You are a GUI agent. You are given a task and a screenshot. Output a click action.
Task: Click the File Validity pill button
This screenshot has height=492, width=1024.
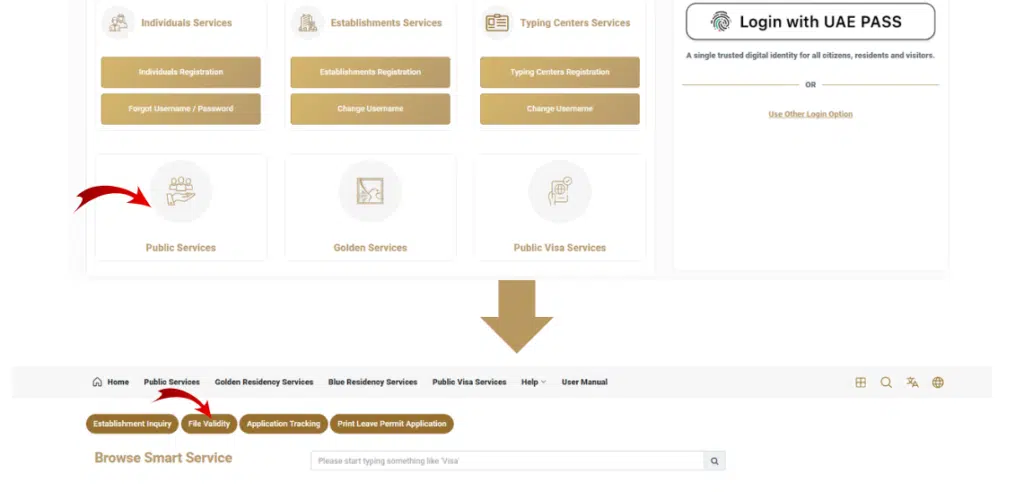tap(209, 423)
